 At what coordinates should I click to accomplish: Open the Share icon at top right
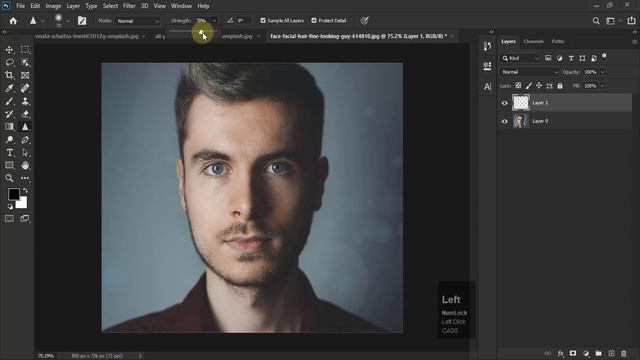631,20
